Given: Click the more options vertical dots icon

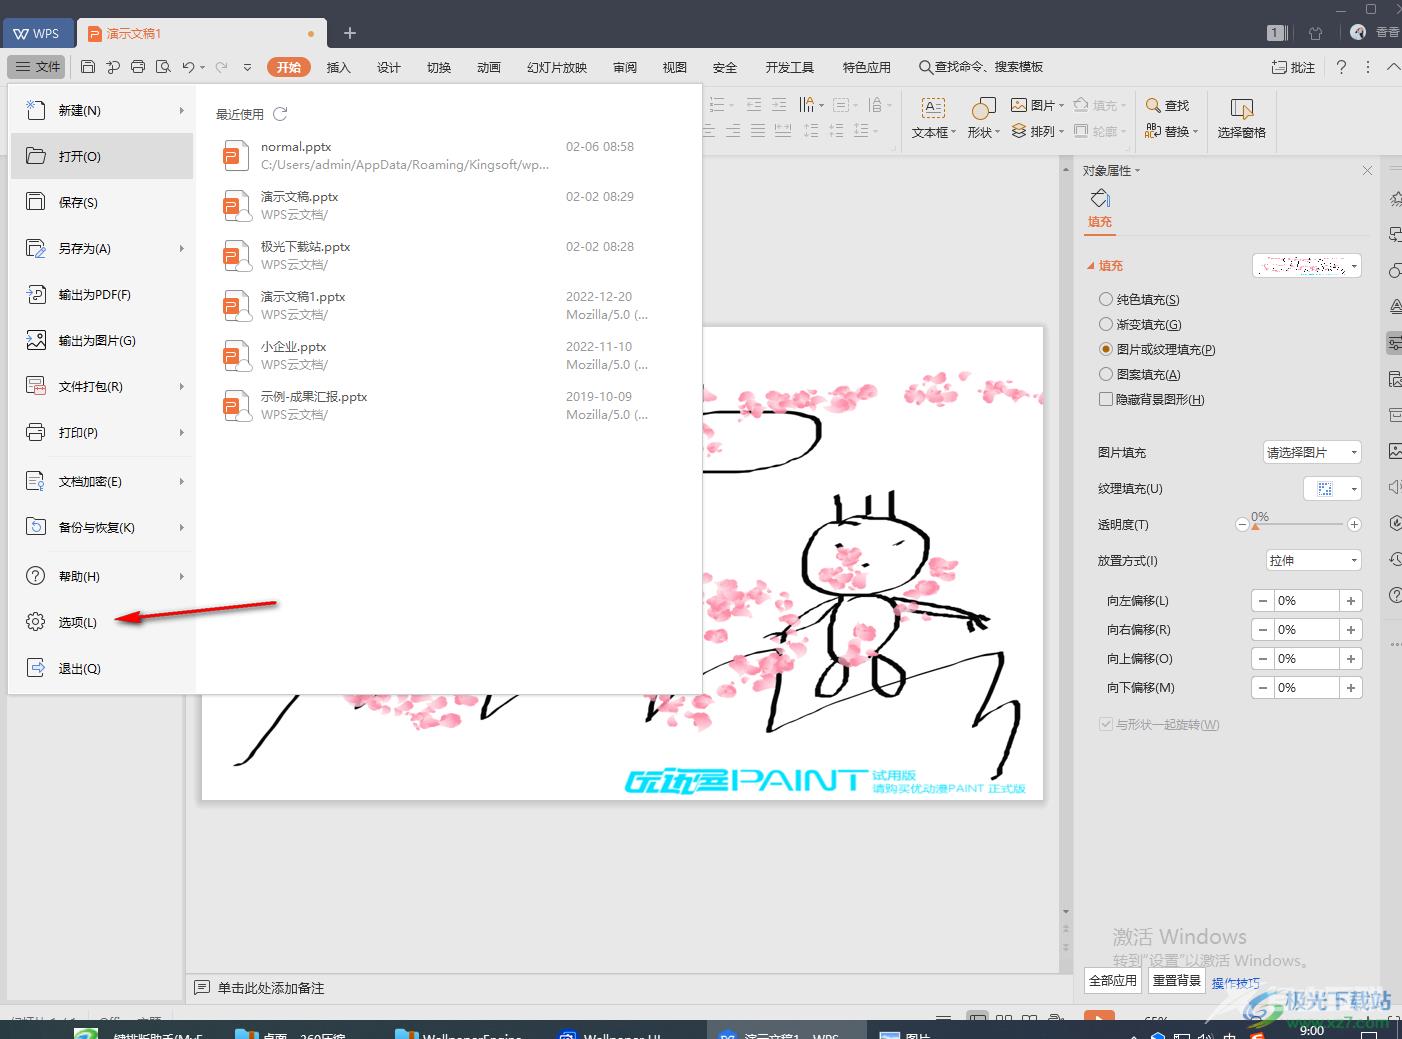Looking at the screenshot, I should [x=1366, y=67].
